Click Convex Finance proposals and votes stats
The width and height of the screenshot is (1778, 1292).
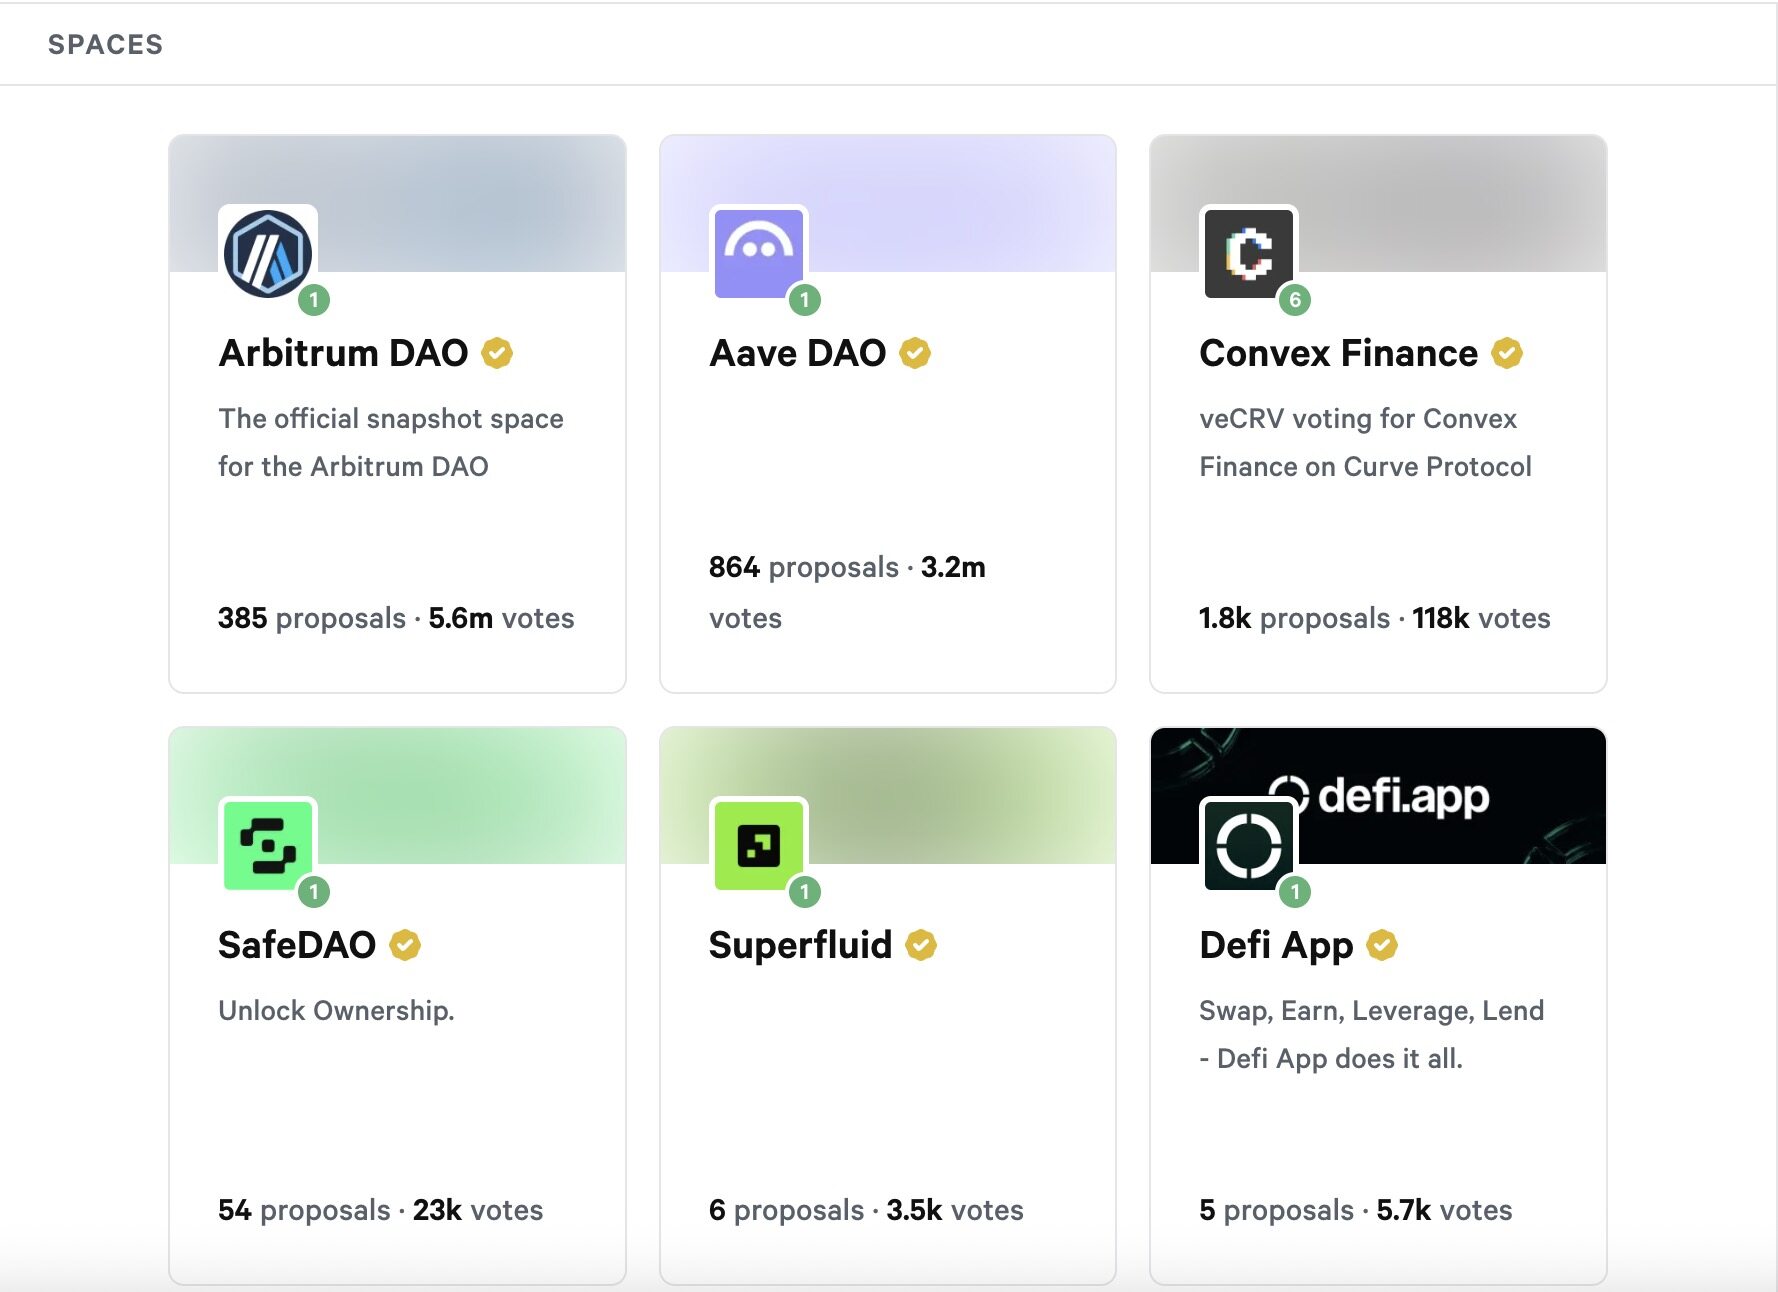[1374, 618]
